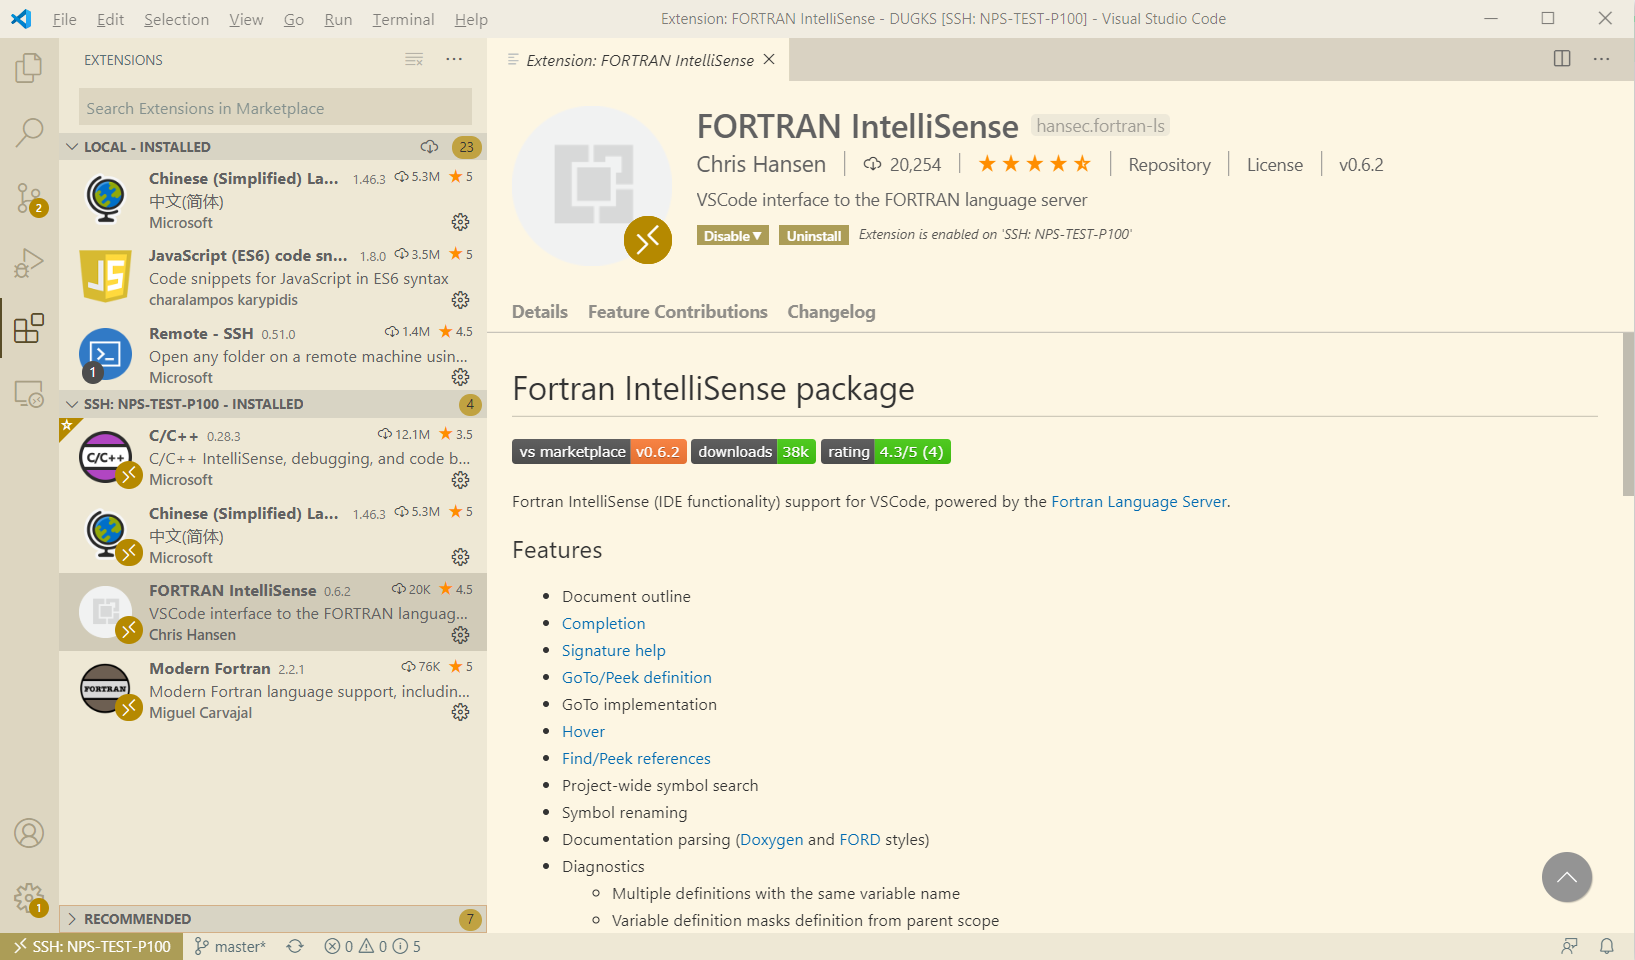The width and height of the screenshot is (1635, 960).
Task: Click the downloads 38k badge
Action: (753, 452)
